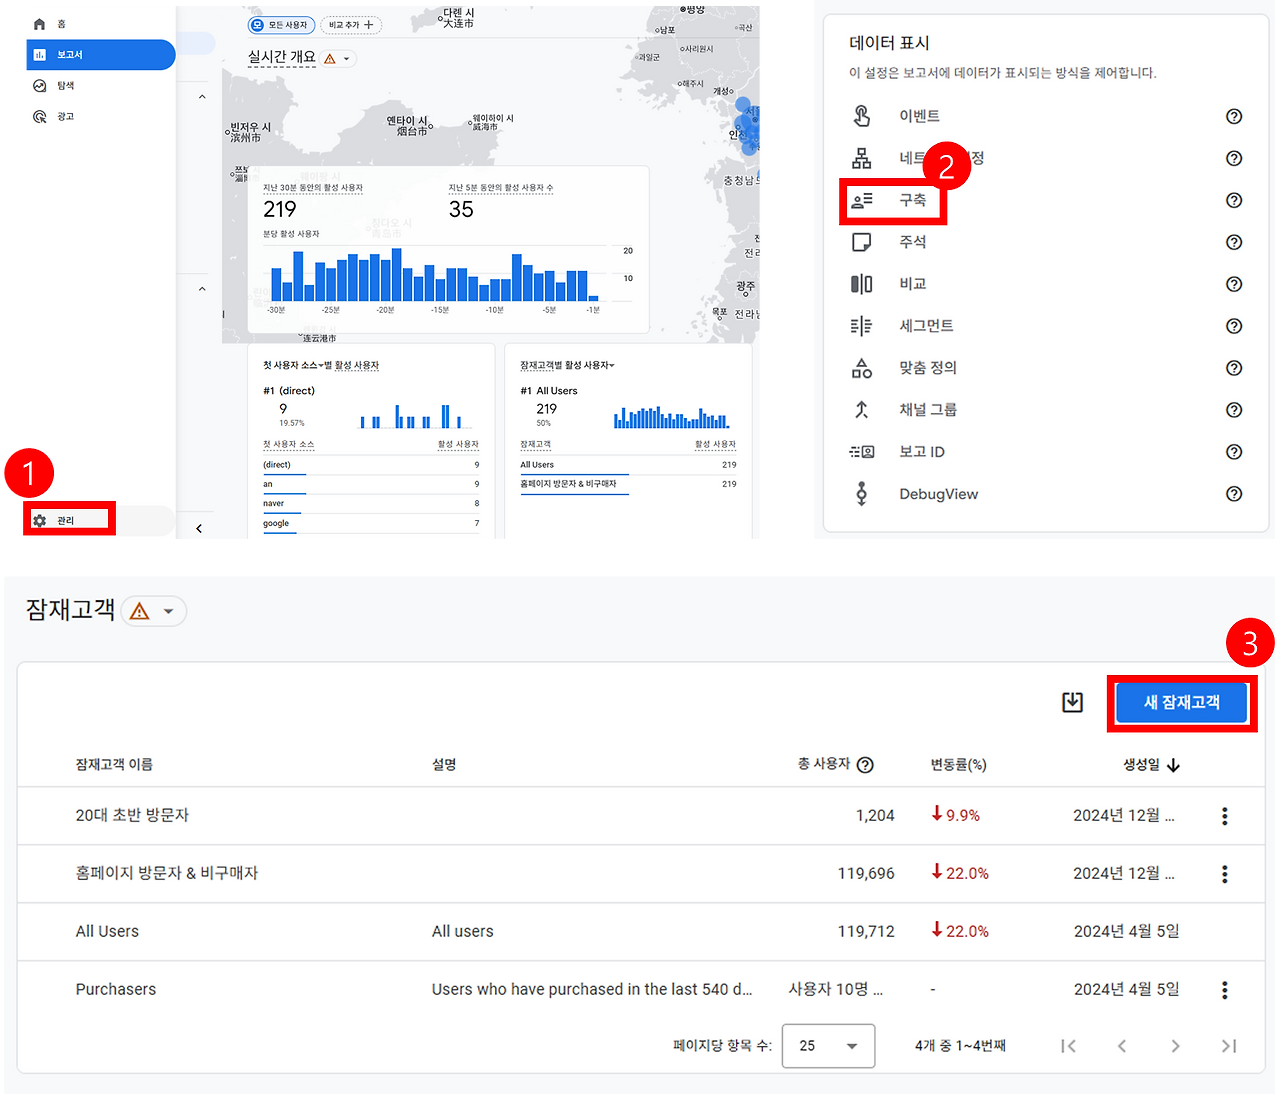Open the 홈 home icon in sidebar
This screenshot has width=1280, height=1094.
40,24
